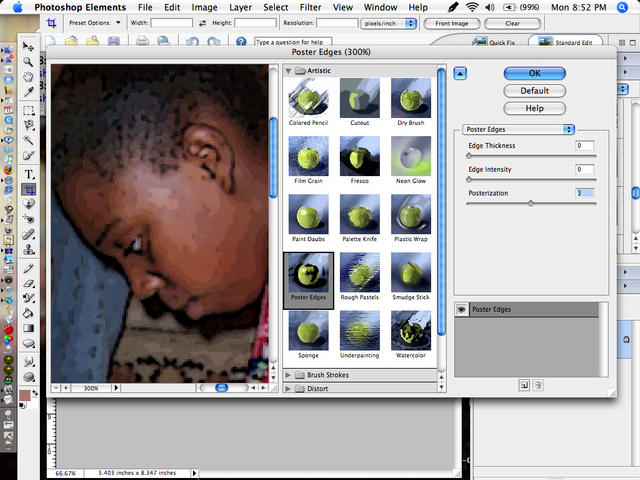The width and height of the screenshot is (640, 480).
Task: Choose the Watercolor filter thumbnail
Action: coord(411,335)
